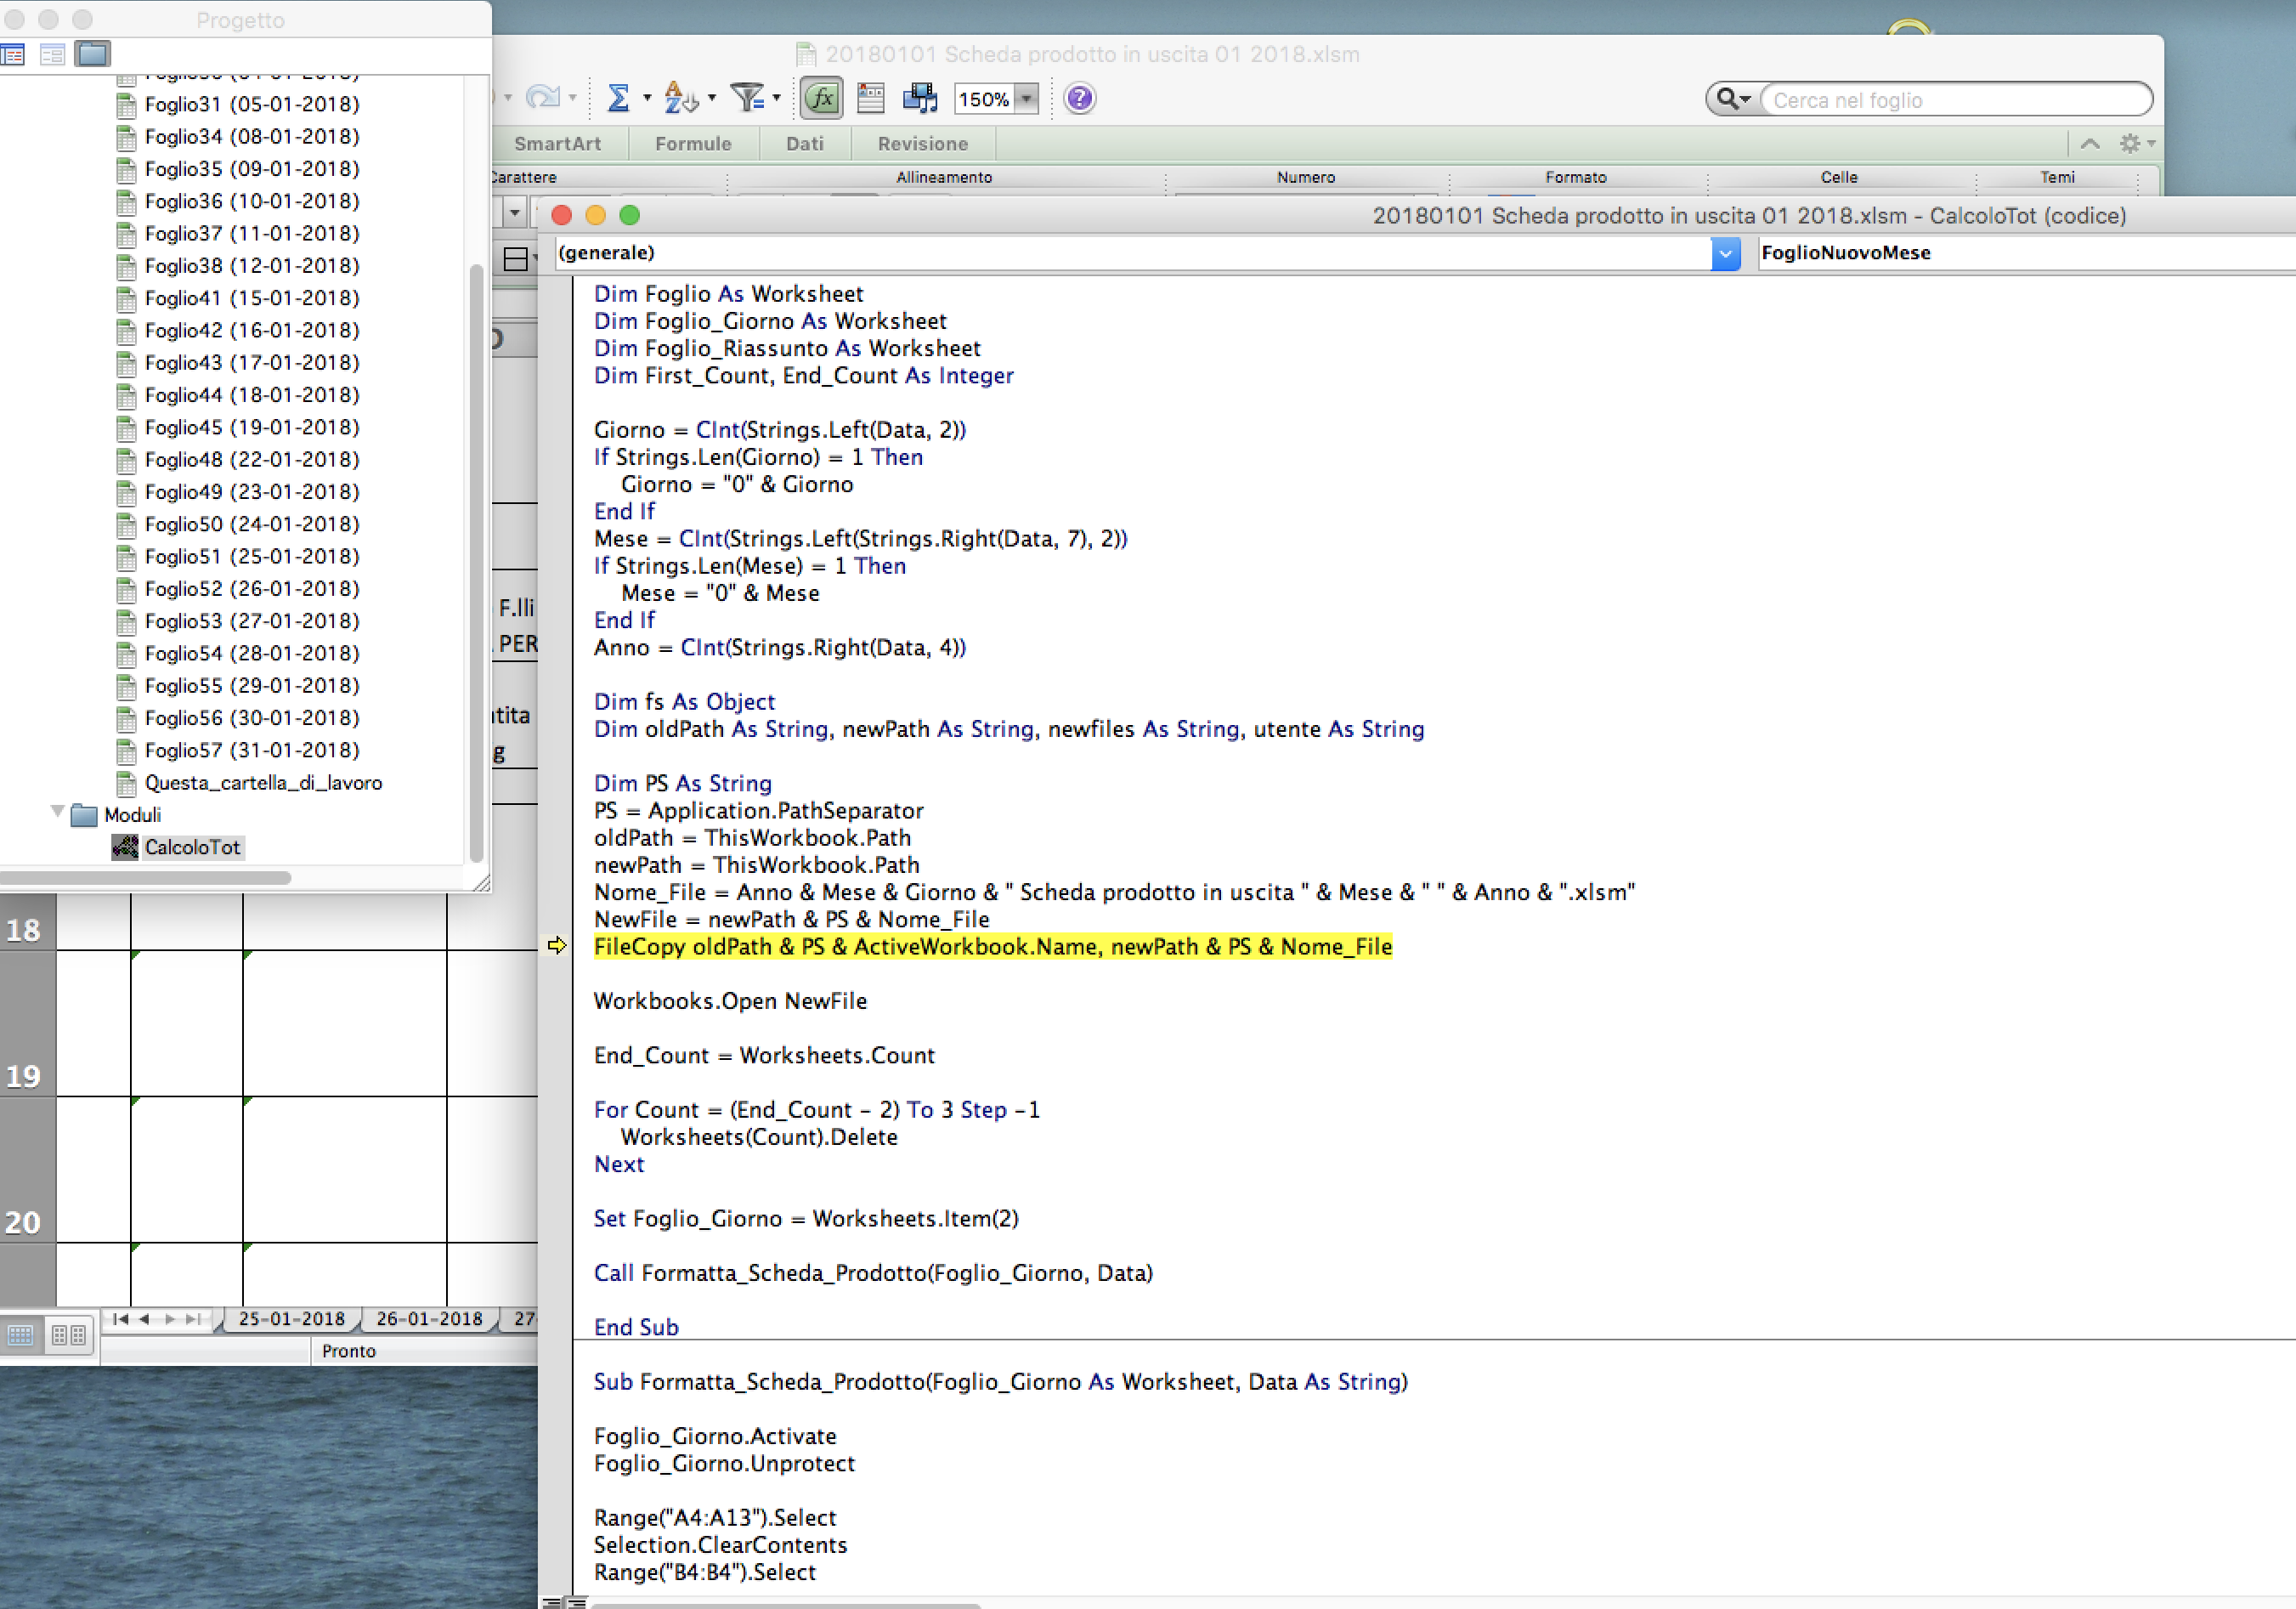The width and height of the screenshot is (2296, 1609).
Task: Click the Progetto panel vertical scrollbar
Action: [x=477, y=560]
